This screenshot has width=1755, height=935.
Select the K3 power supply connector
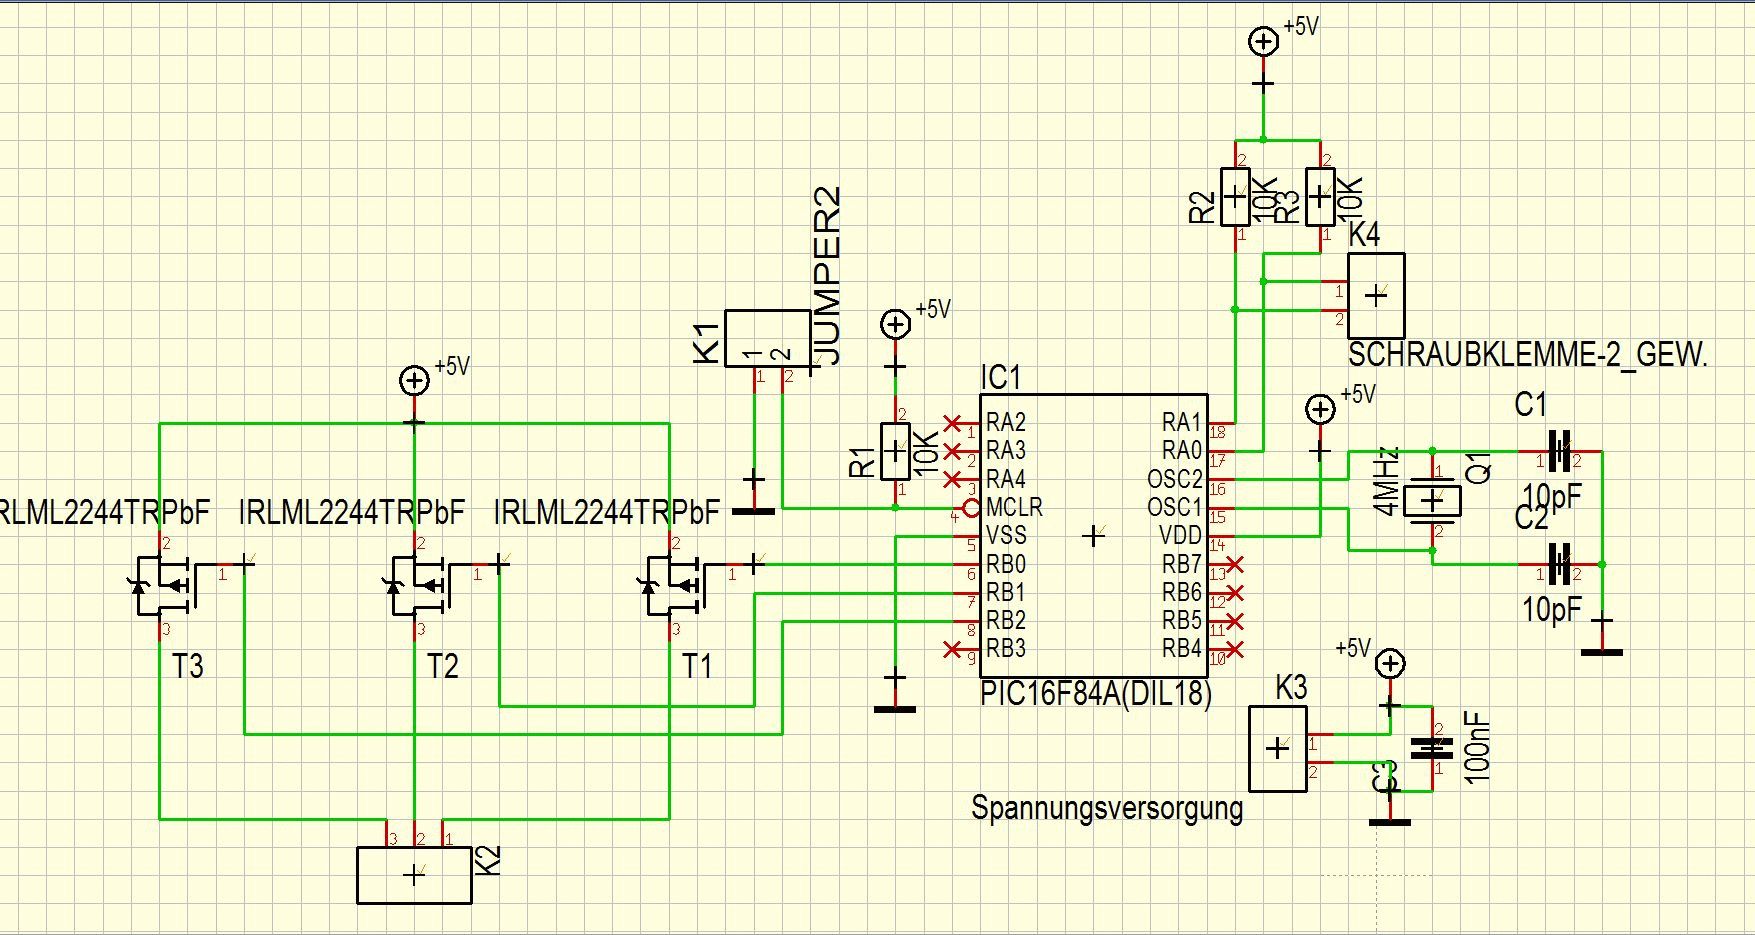pos(1277,748)
